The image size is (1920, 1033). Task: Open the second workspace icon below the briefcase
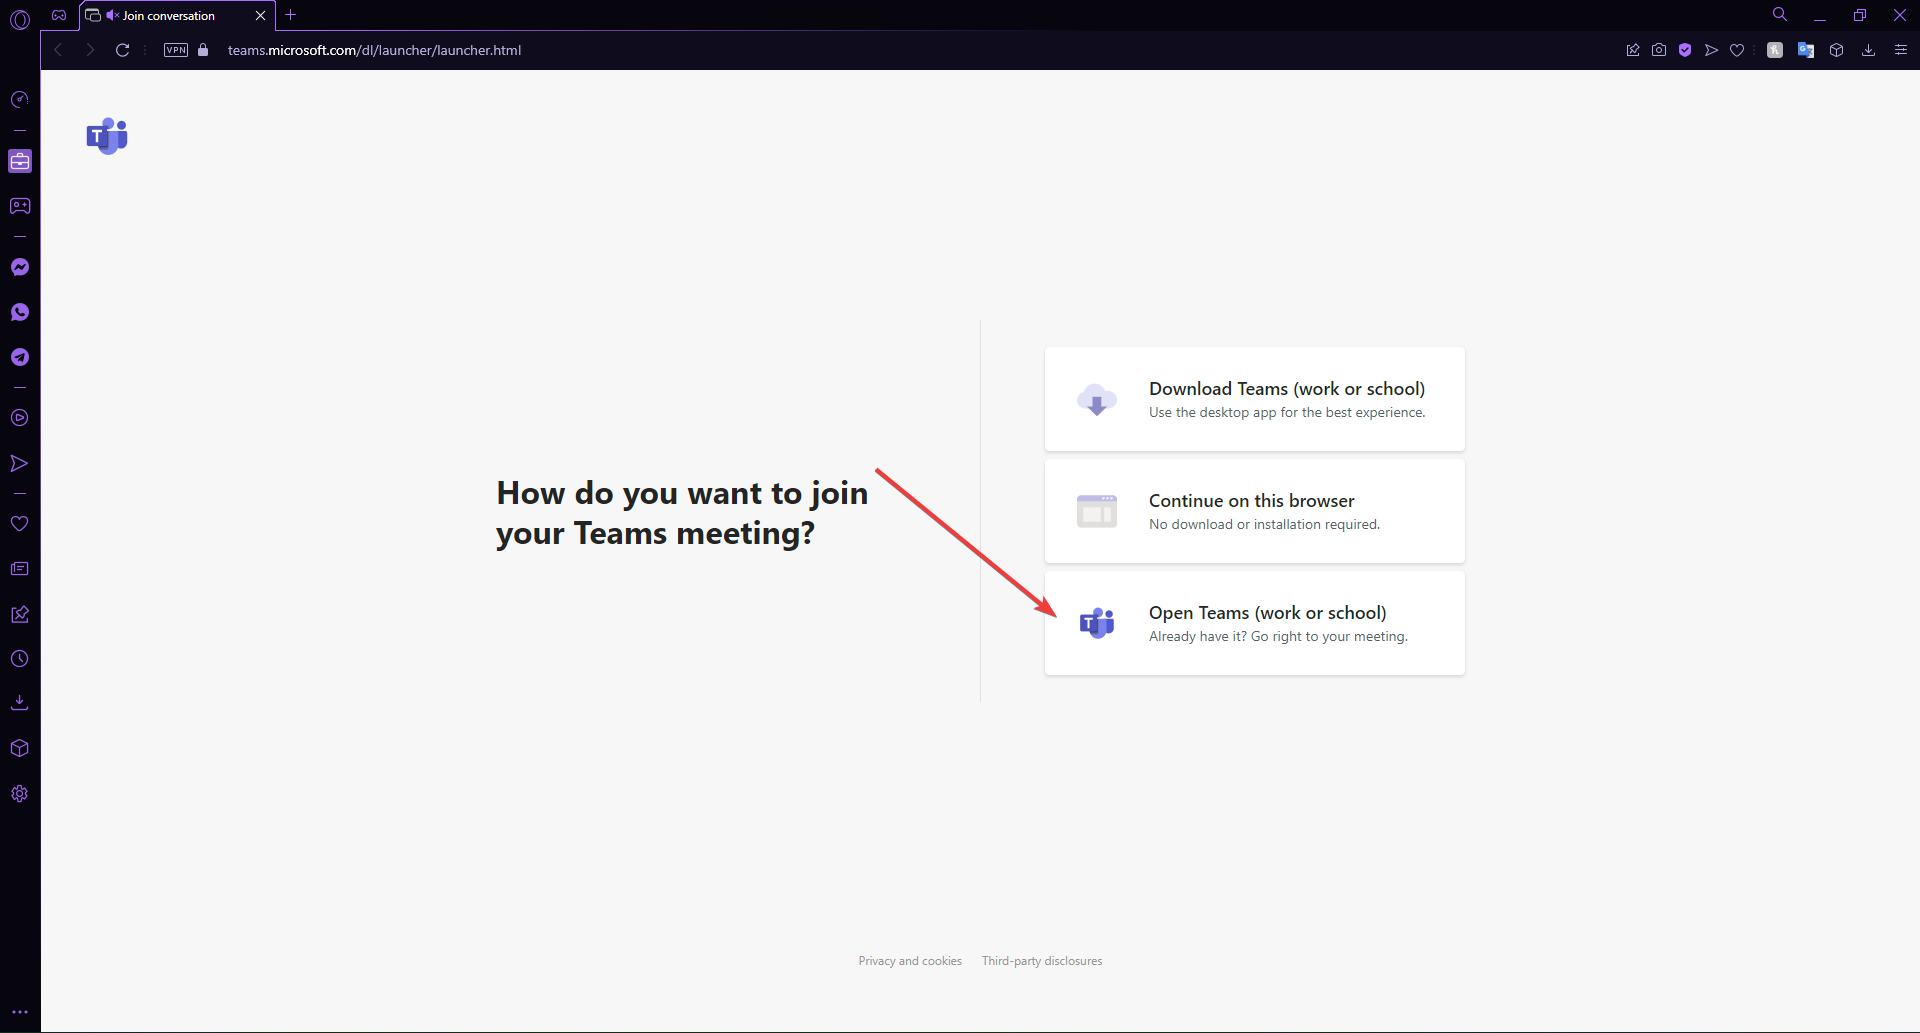20,206
